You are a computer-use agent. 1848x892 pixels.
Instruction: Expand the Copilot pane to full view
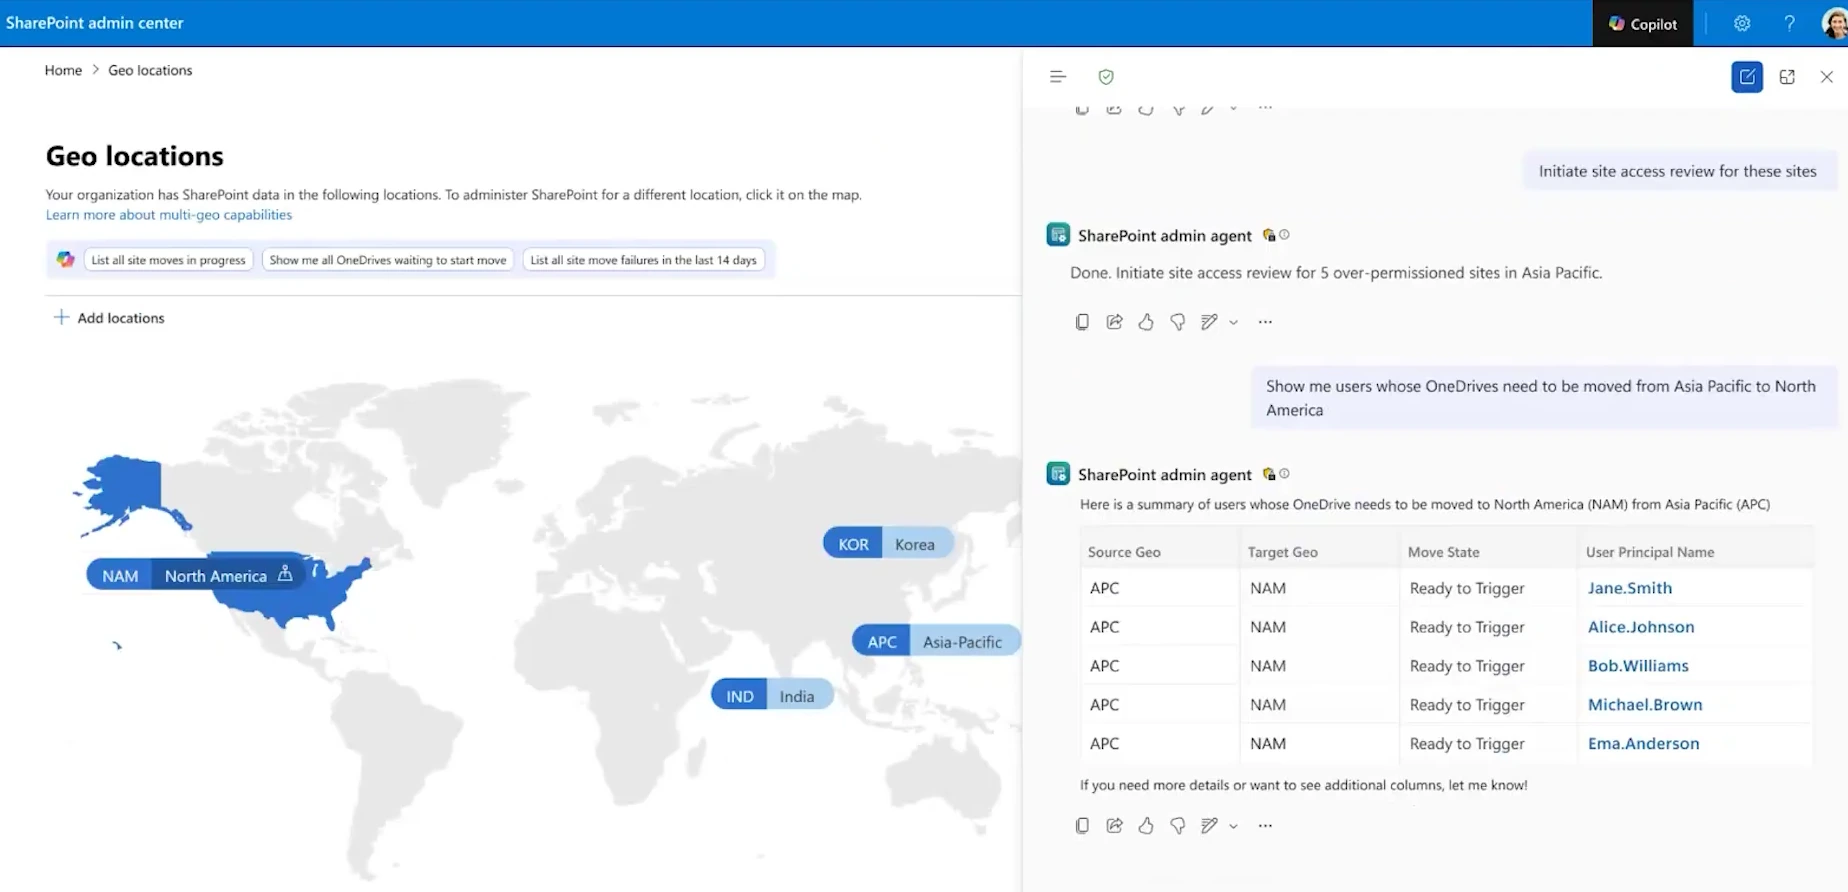tap(1787, 77)
